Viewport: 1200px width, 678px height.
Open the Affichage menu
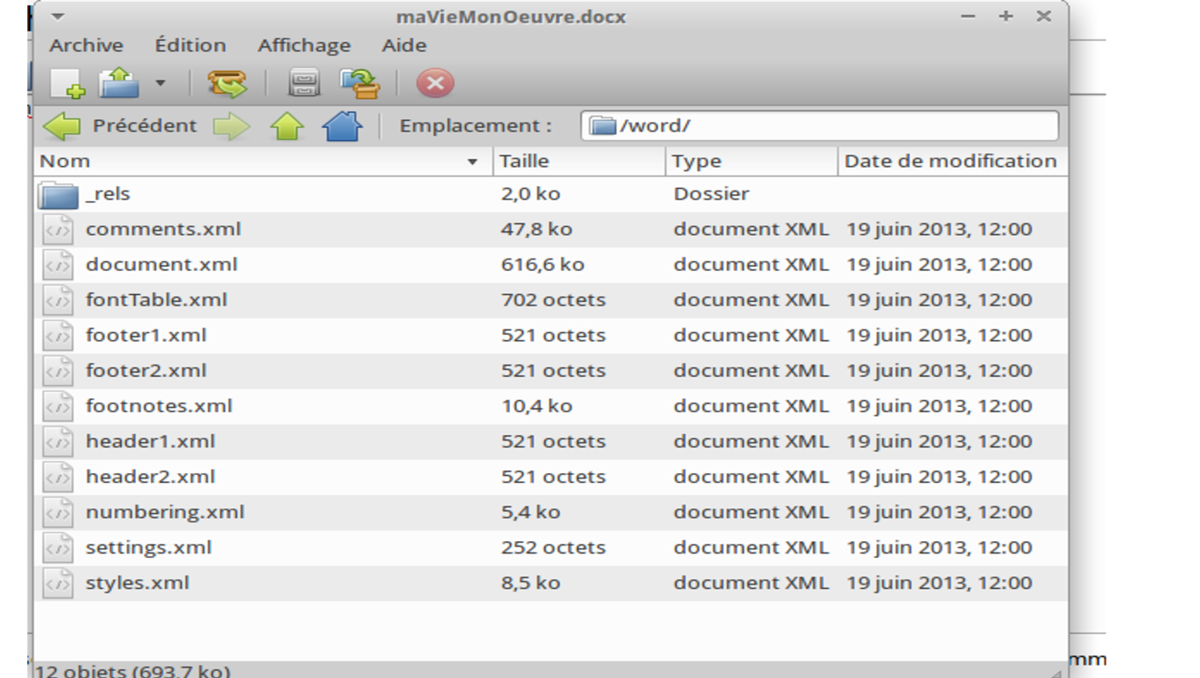tap(304, 45)
